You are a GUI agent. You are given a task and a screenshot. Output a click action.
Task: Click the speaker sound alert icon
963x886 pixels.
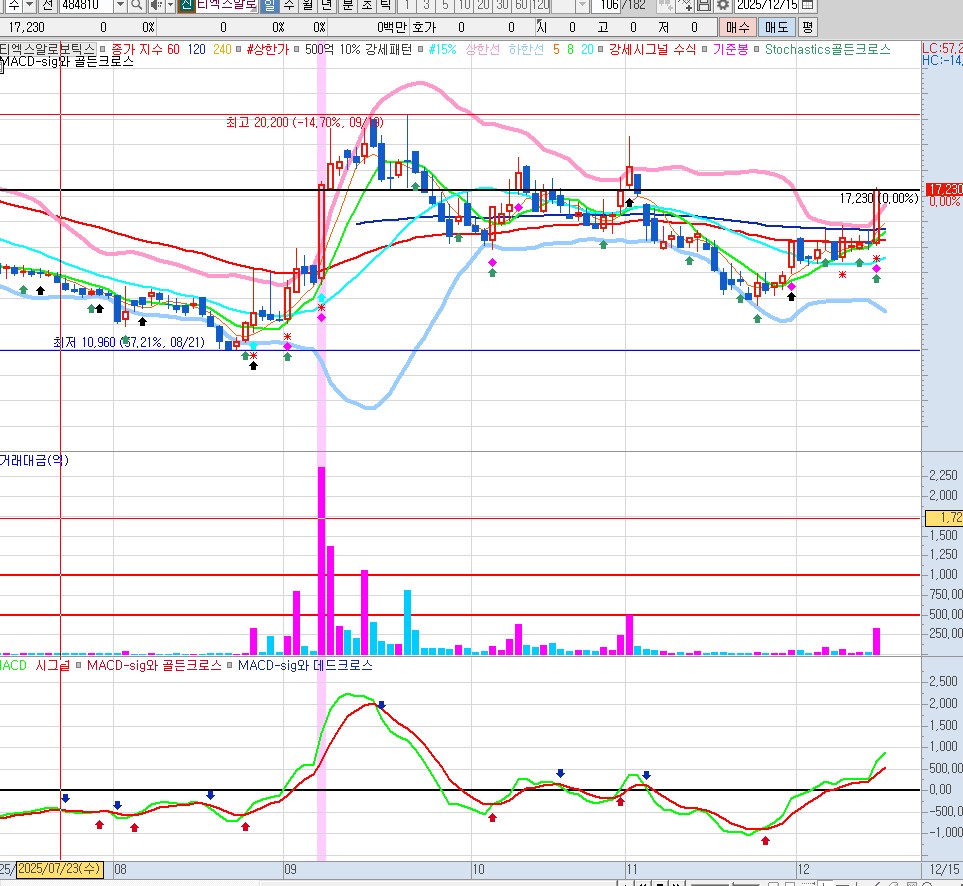(155, 6)
